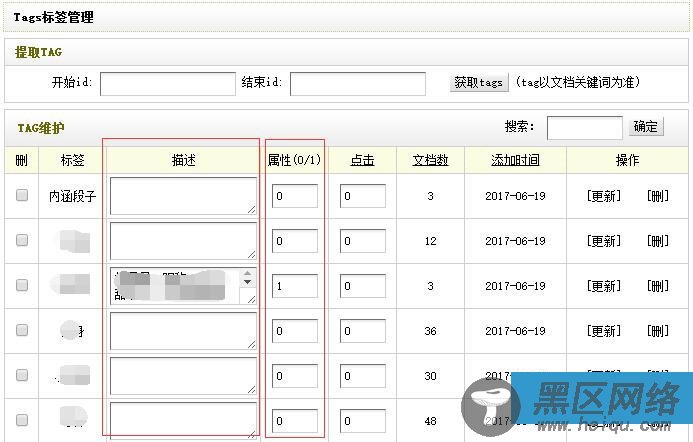This screenshot has height=442, width=693.
Task: Sort tags by 点击 column header
Action: 362,160
